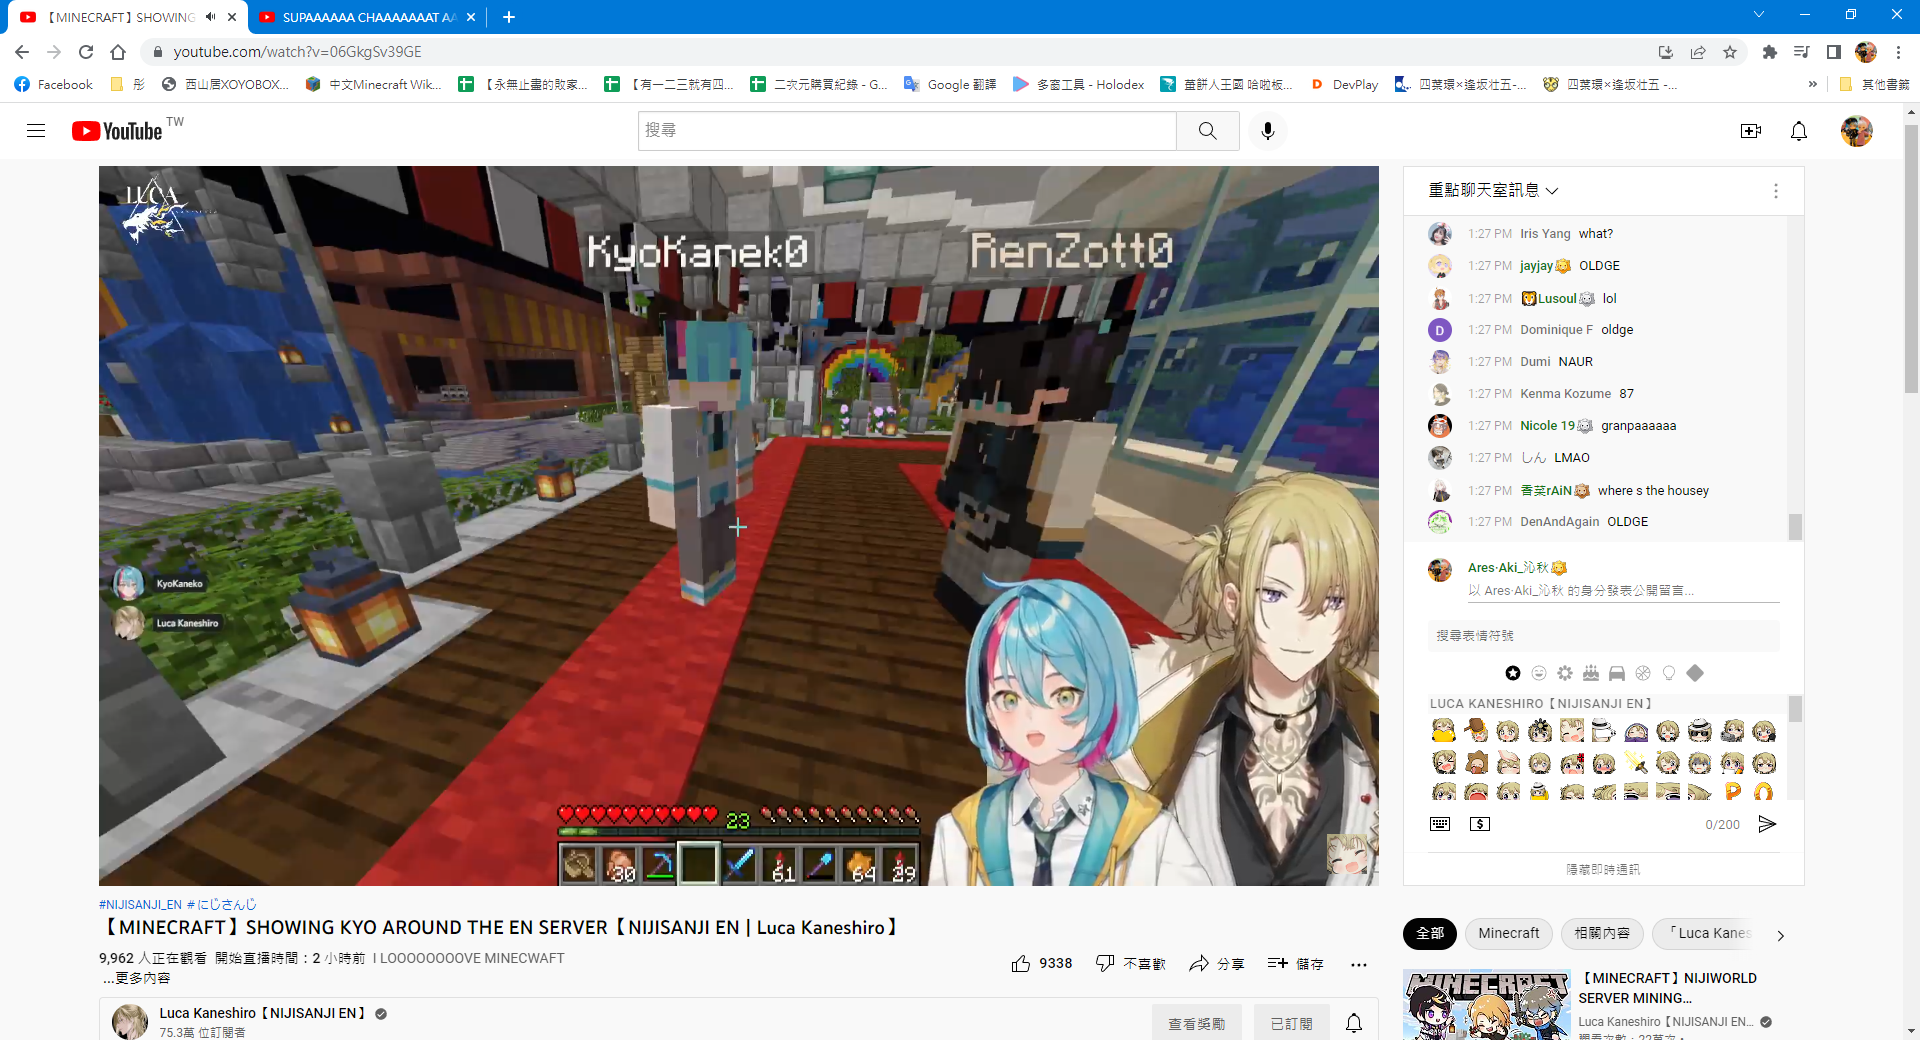Screen dimensions: 1920x1040
Task: Open the Facebook bookmark
Action: coord(54,85)
